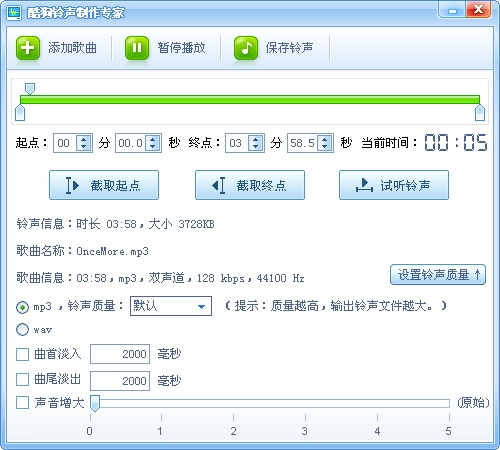Decrease end seconds with the down spinner arrow
This screenshot has width=500, height=450.
click(x=325, y=147)
